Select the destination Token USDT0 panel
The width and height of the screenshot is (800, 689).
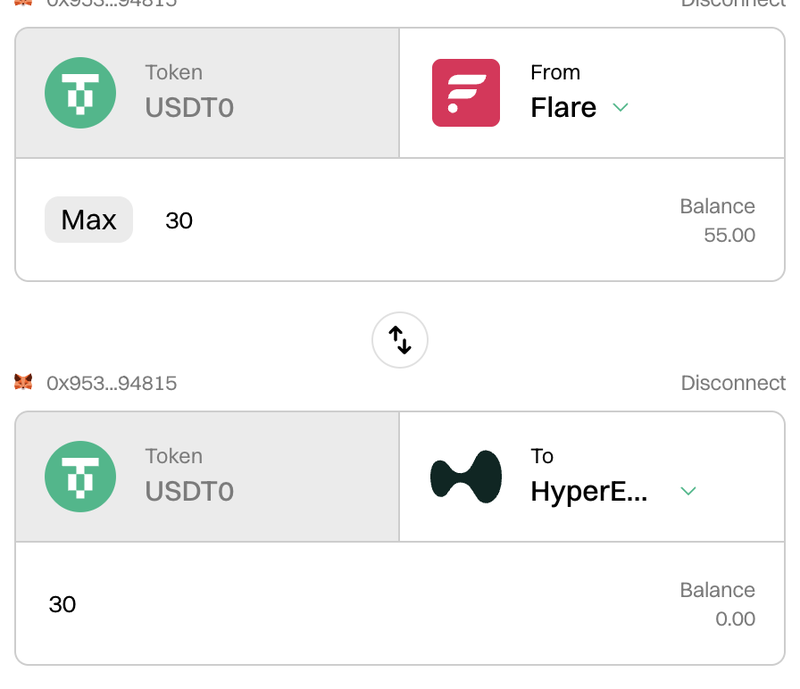click(207, 477)
